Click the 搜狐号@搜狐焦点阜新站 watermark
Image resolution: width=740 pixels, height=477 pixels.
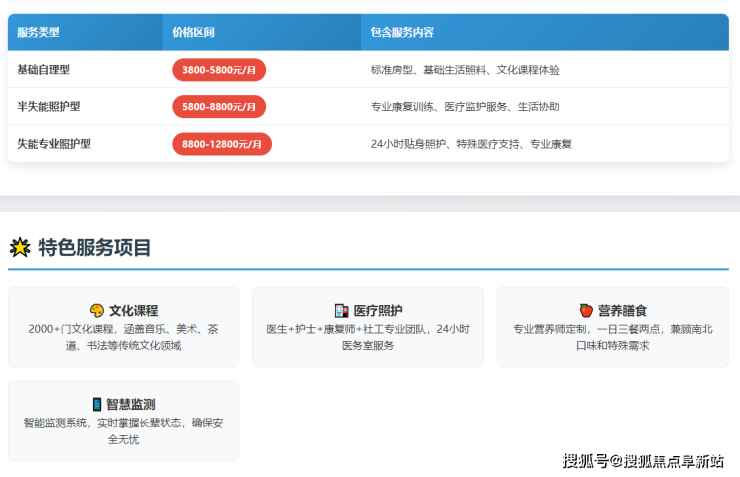click(x=643, y=461)
